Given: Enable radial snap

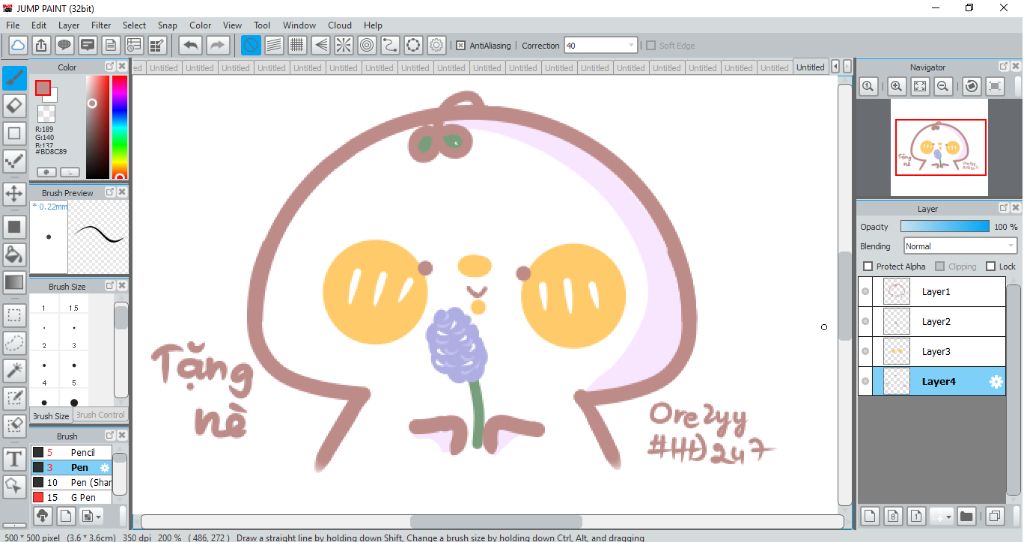Looking at the screenshot, I should (x=344, y=45).
